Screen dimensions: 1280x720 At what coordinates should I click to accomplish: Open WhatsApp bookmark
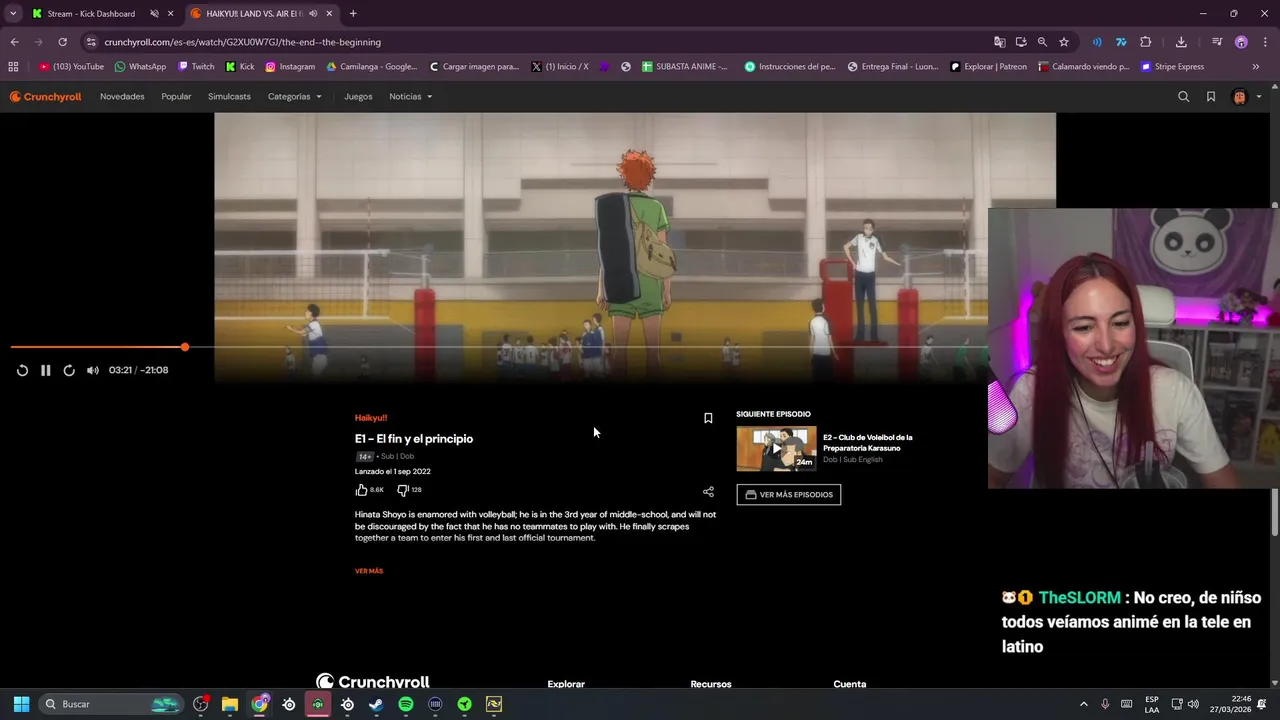(x=140, y=67)
